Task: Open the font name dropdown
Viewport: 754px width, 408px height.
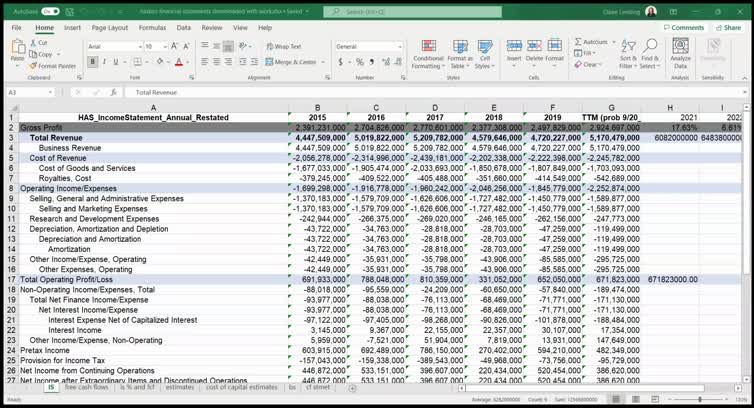Action: pos(140,47)
